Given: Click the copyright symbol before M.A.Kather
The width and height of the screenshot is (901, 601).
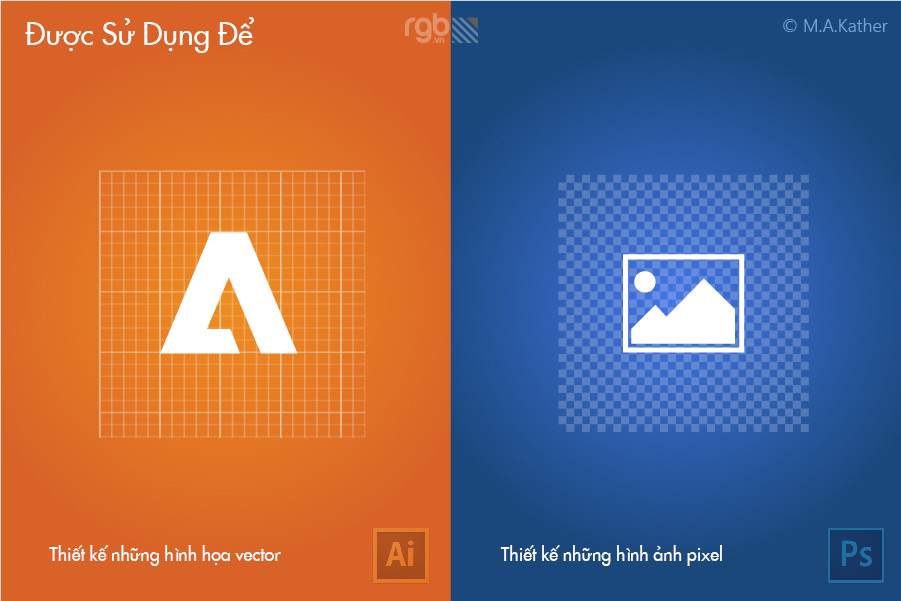Looking at the screenshot, I should click(x=790, y=26).
